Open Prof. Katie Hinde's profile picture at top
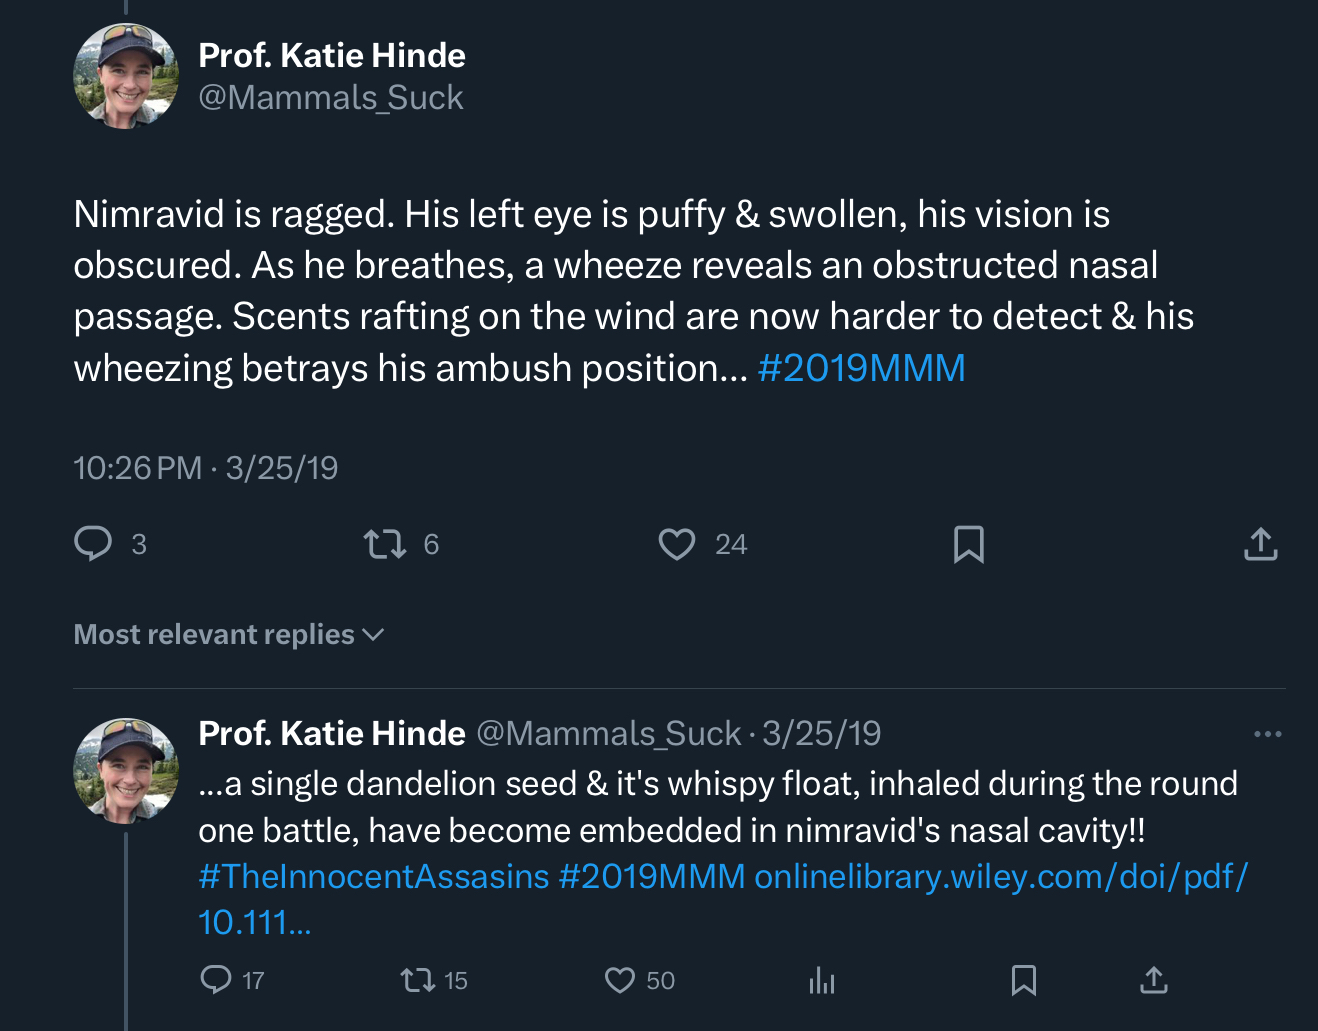Screen dimensions: 1318x1031 (126, 77)
